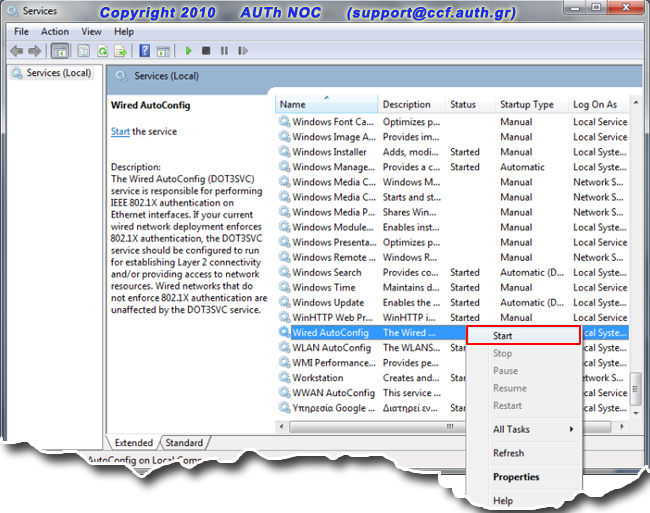Expand All Tasks submenu in context menu
Viewport: 650px width, 513px height.
click(x=524, y=429)
